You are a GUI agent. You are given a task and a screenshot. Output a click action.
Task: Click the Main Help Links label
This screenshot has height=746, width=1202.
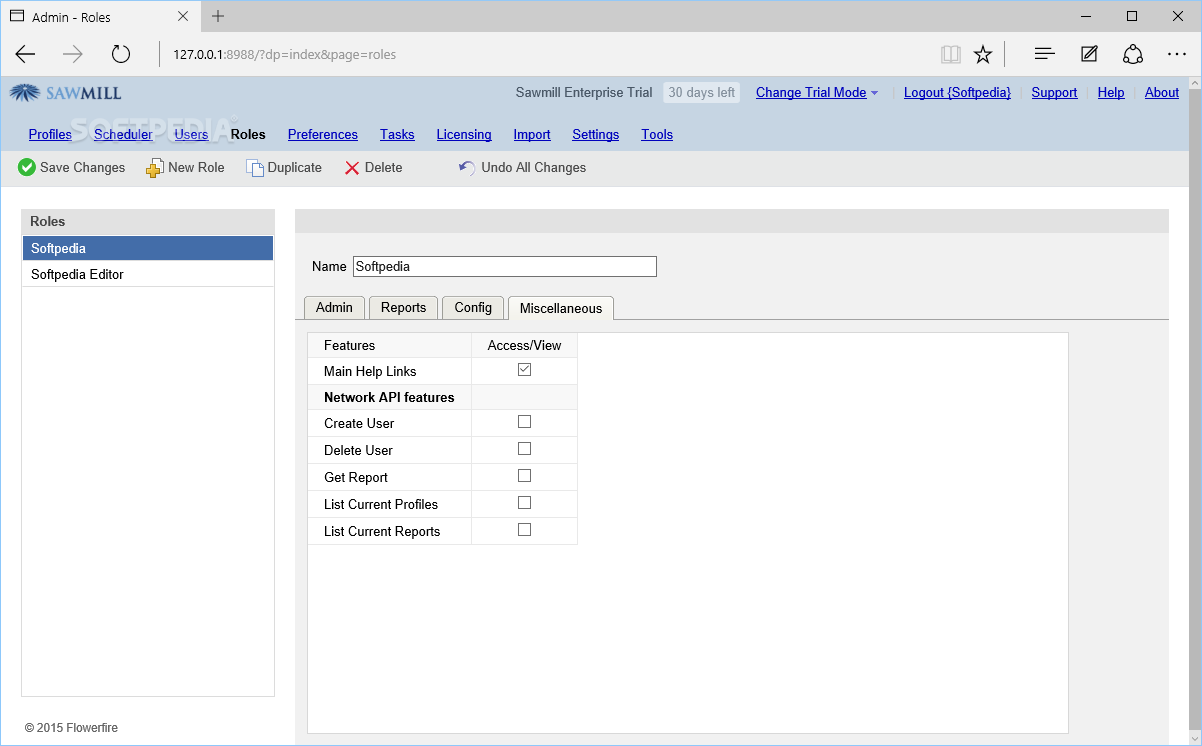tap(370, 371)
